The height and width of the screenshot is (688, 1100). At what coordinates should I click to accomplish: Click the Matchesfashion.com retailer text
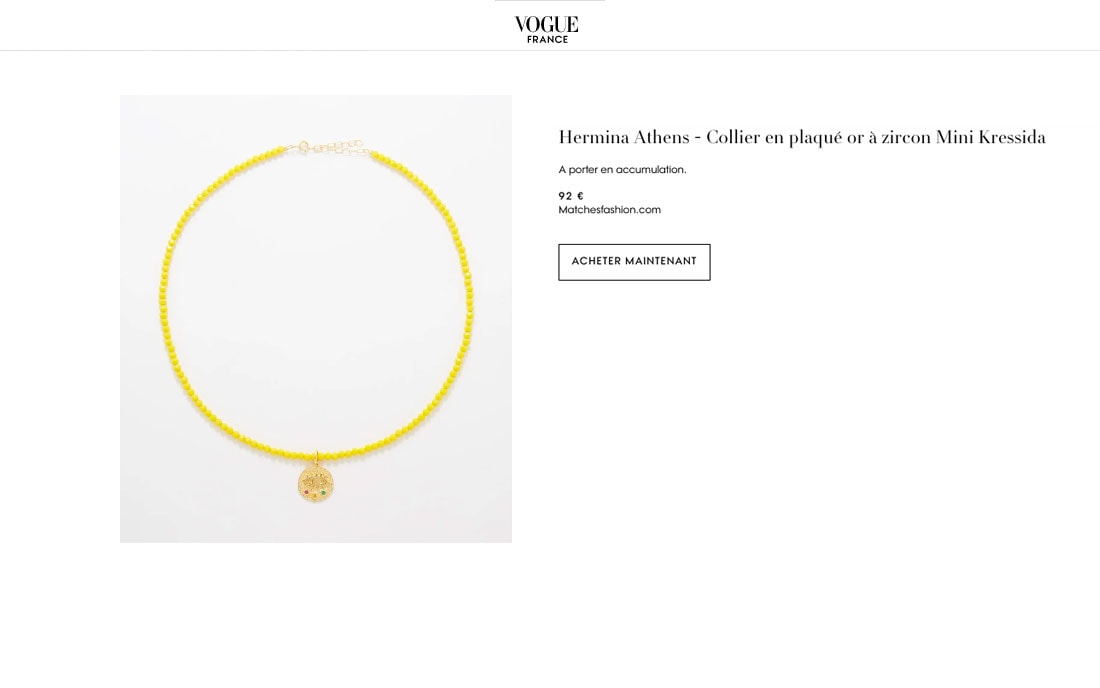[610, 210]
